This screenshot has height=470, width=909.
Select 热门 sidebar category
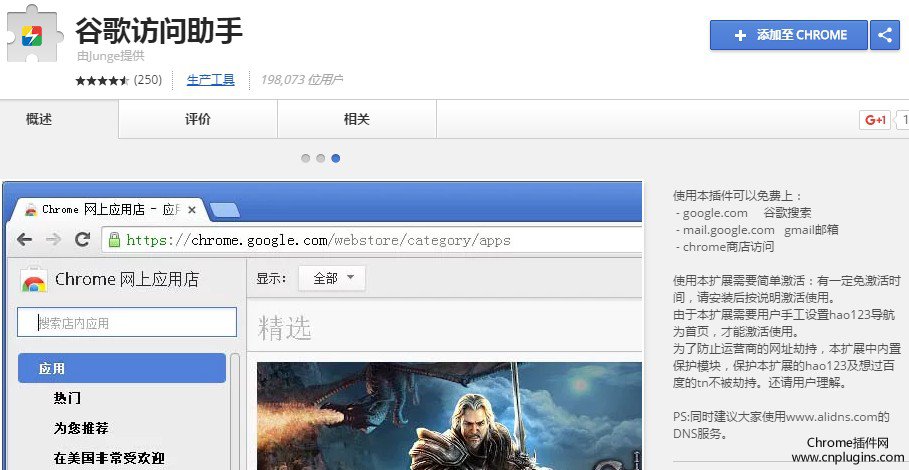67,398
